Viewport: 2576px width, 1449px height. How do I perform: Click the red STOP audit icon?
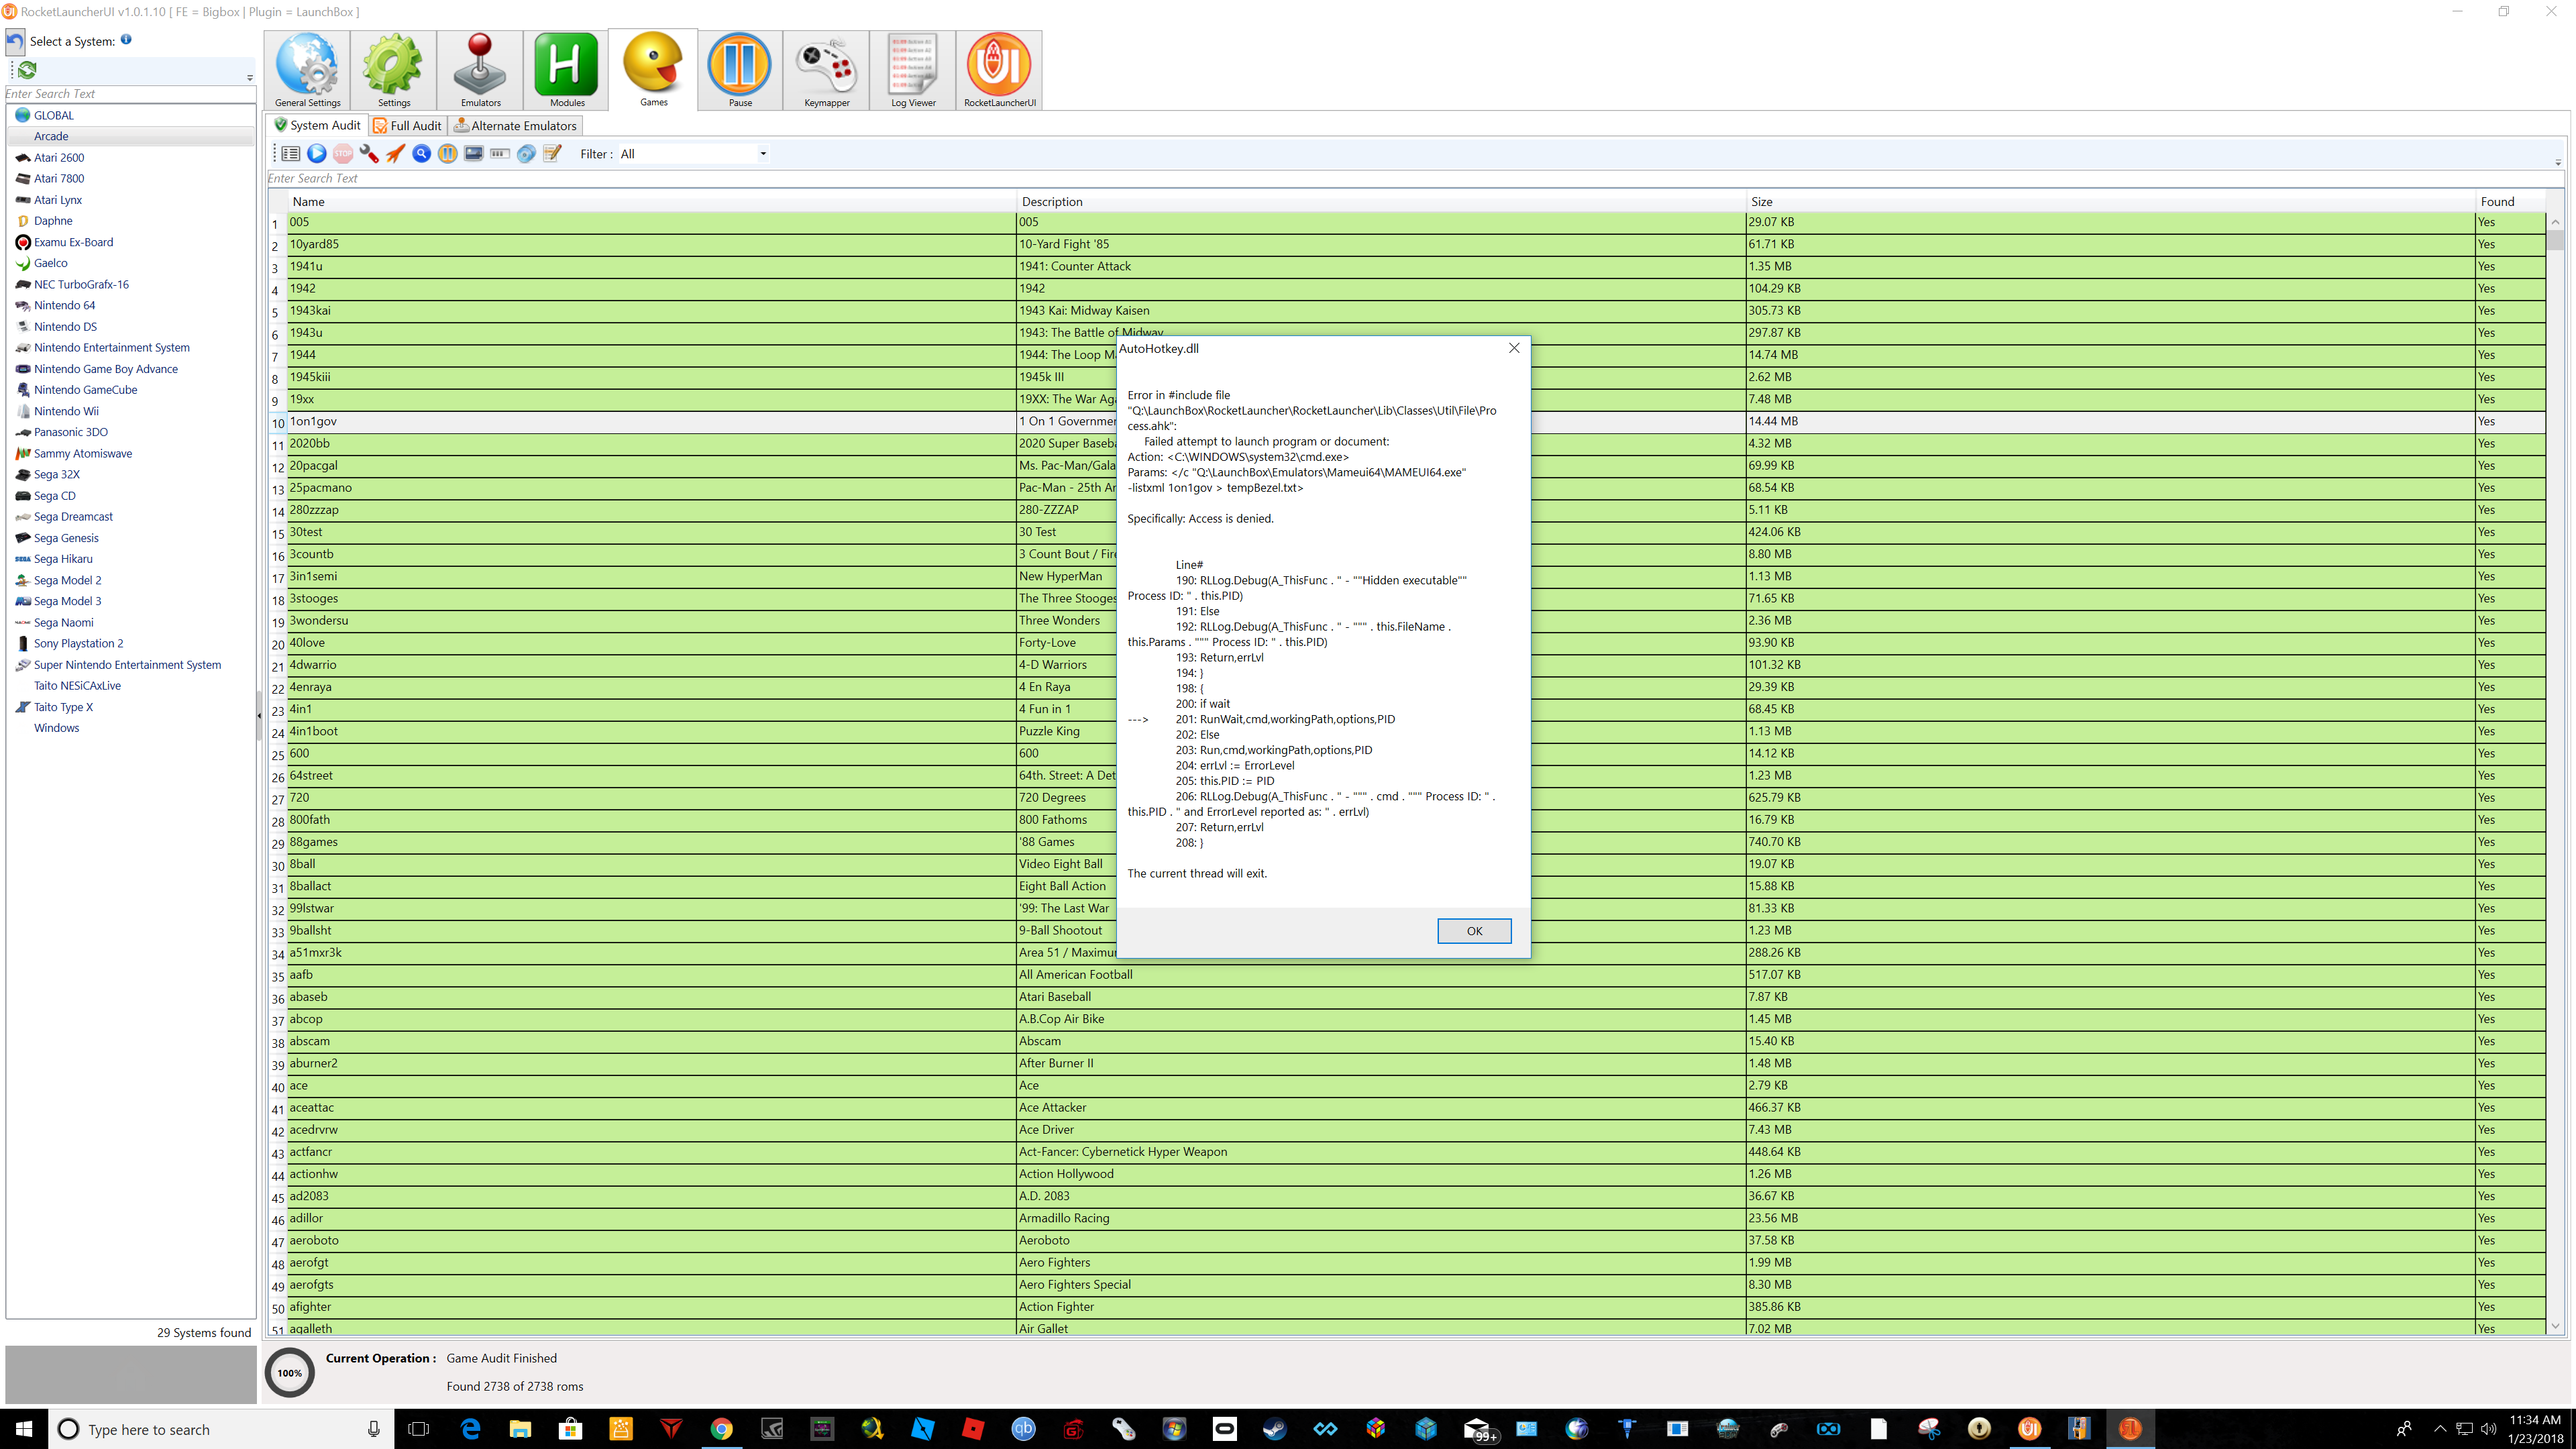pos(343,153)
